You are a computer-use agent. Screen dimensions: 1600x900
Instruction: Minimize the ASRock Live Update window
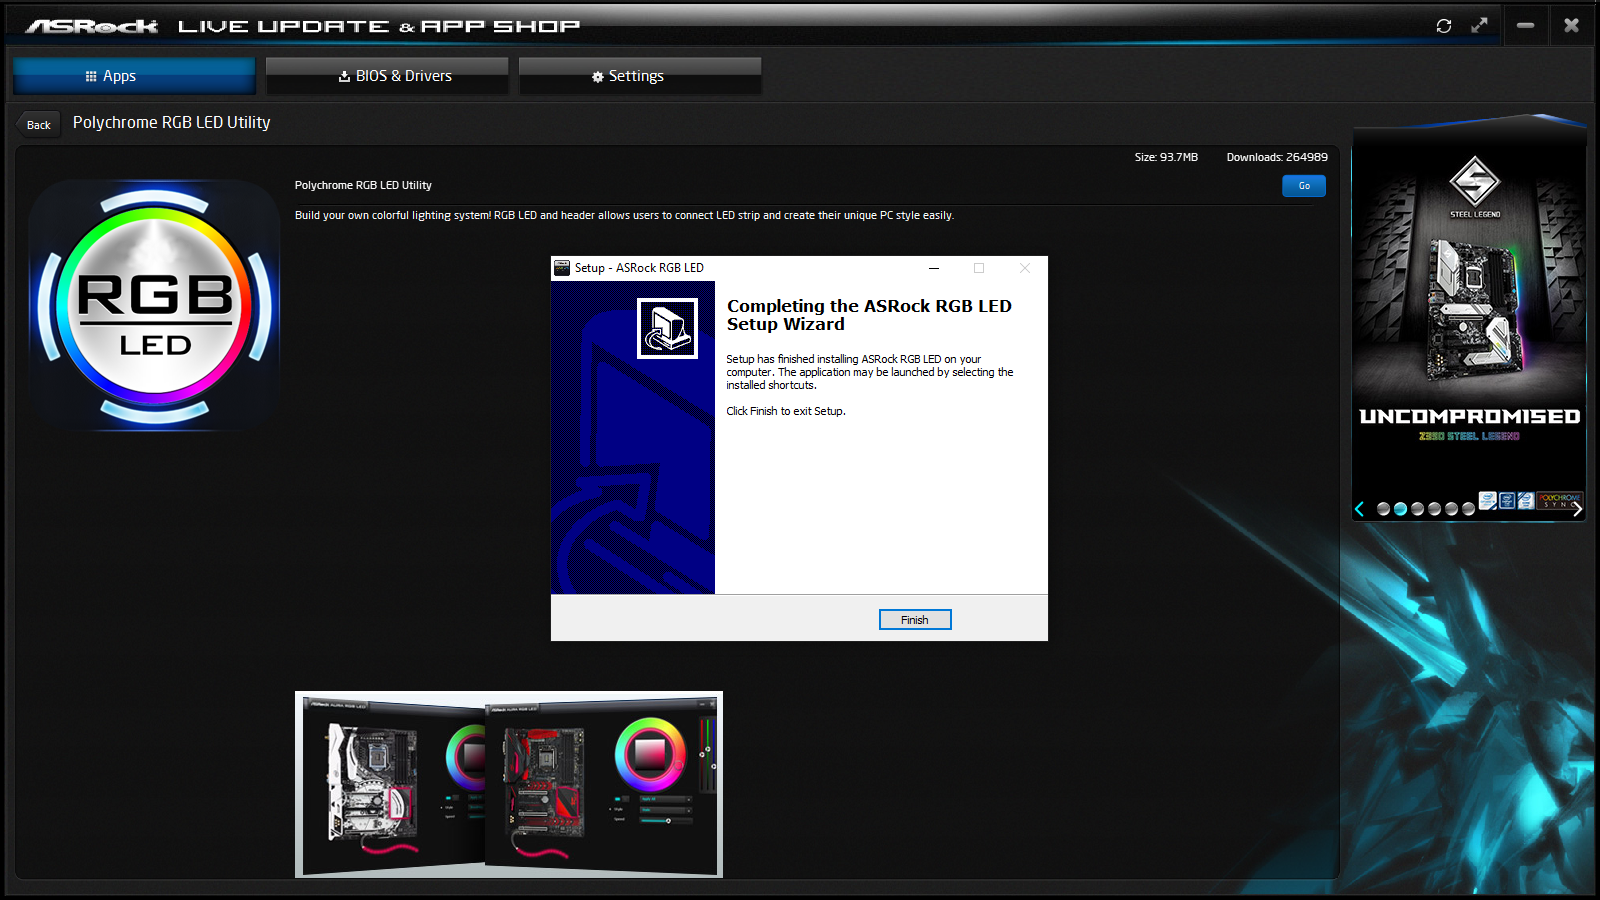(1525, 25)
